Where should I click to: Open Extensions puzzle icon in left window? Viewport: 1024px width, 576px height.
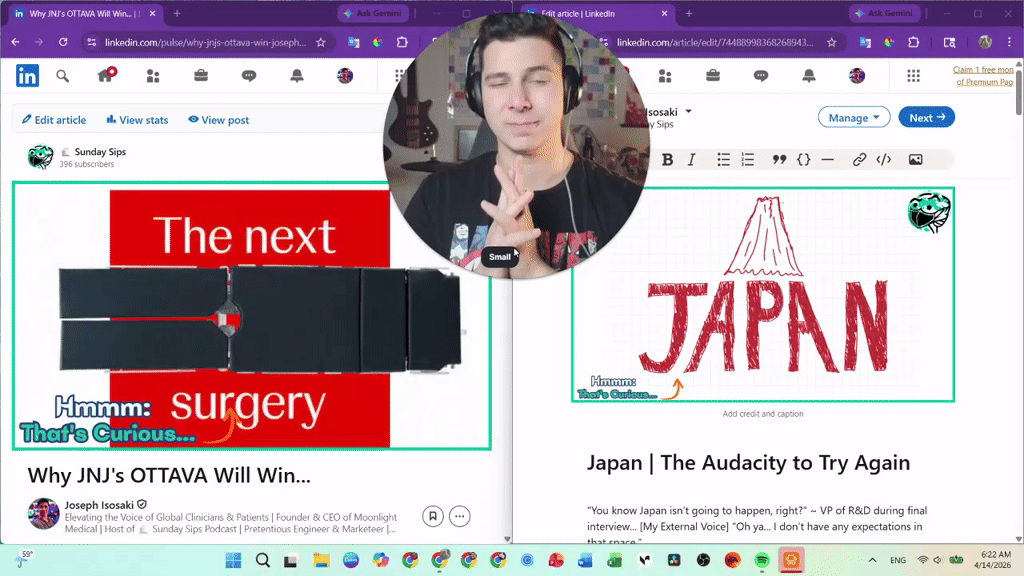pyautogui.click(x=402, y=42)
